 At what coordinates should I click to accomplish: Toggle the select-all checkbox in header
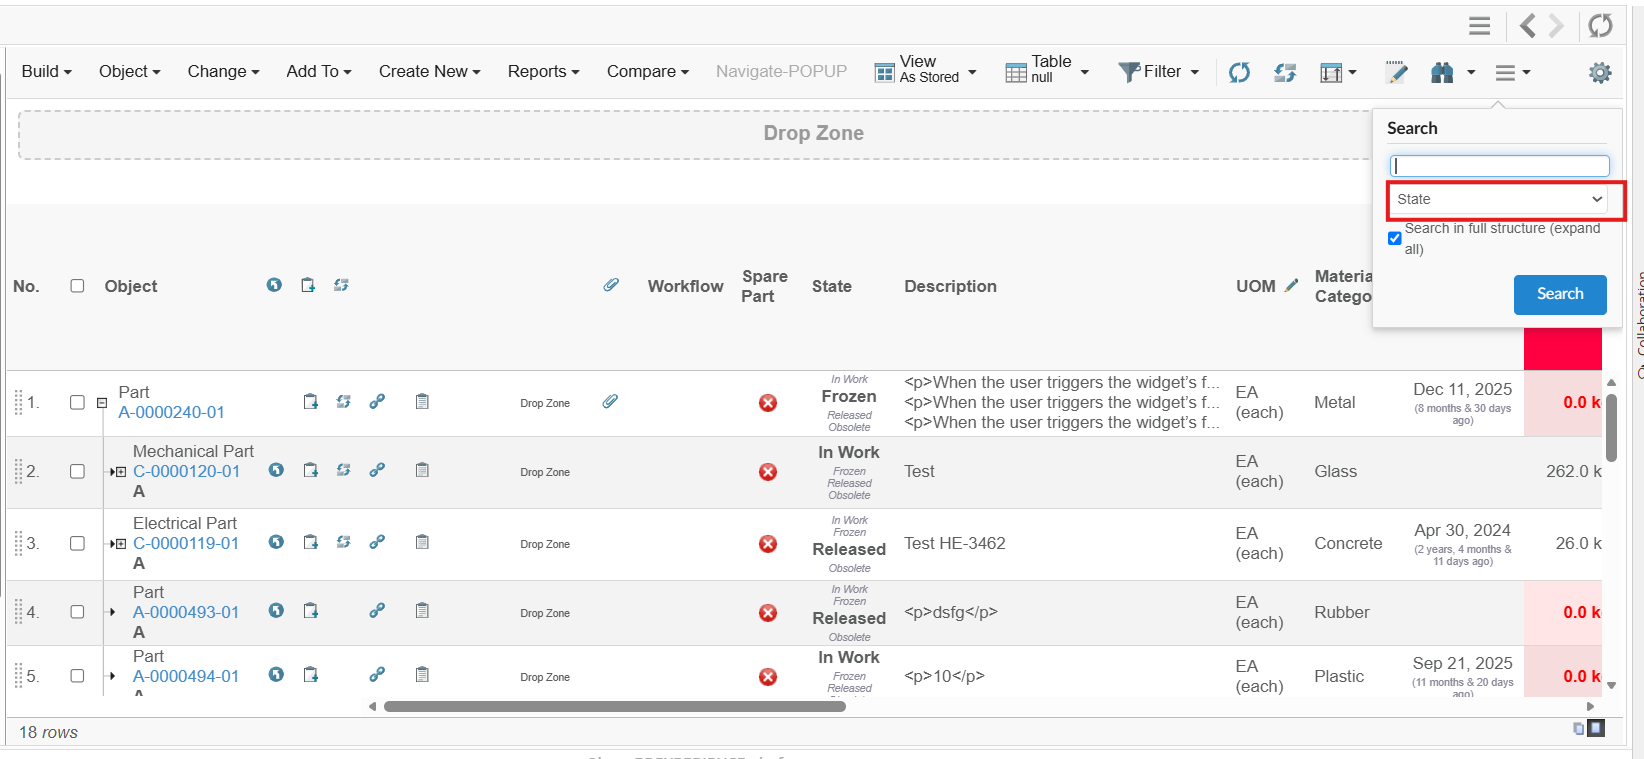click(x=77, y=286)
